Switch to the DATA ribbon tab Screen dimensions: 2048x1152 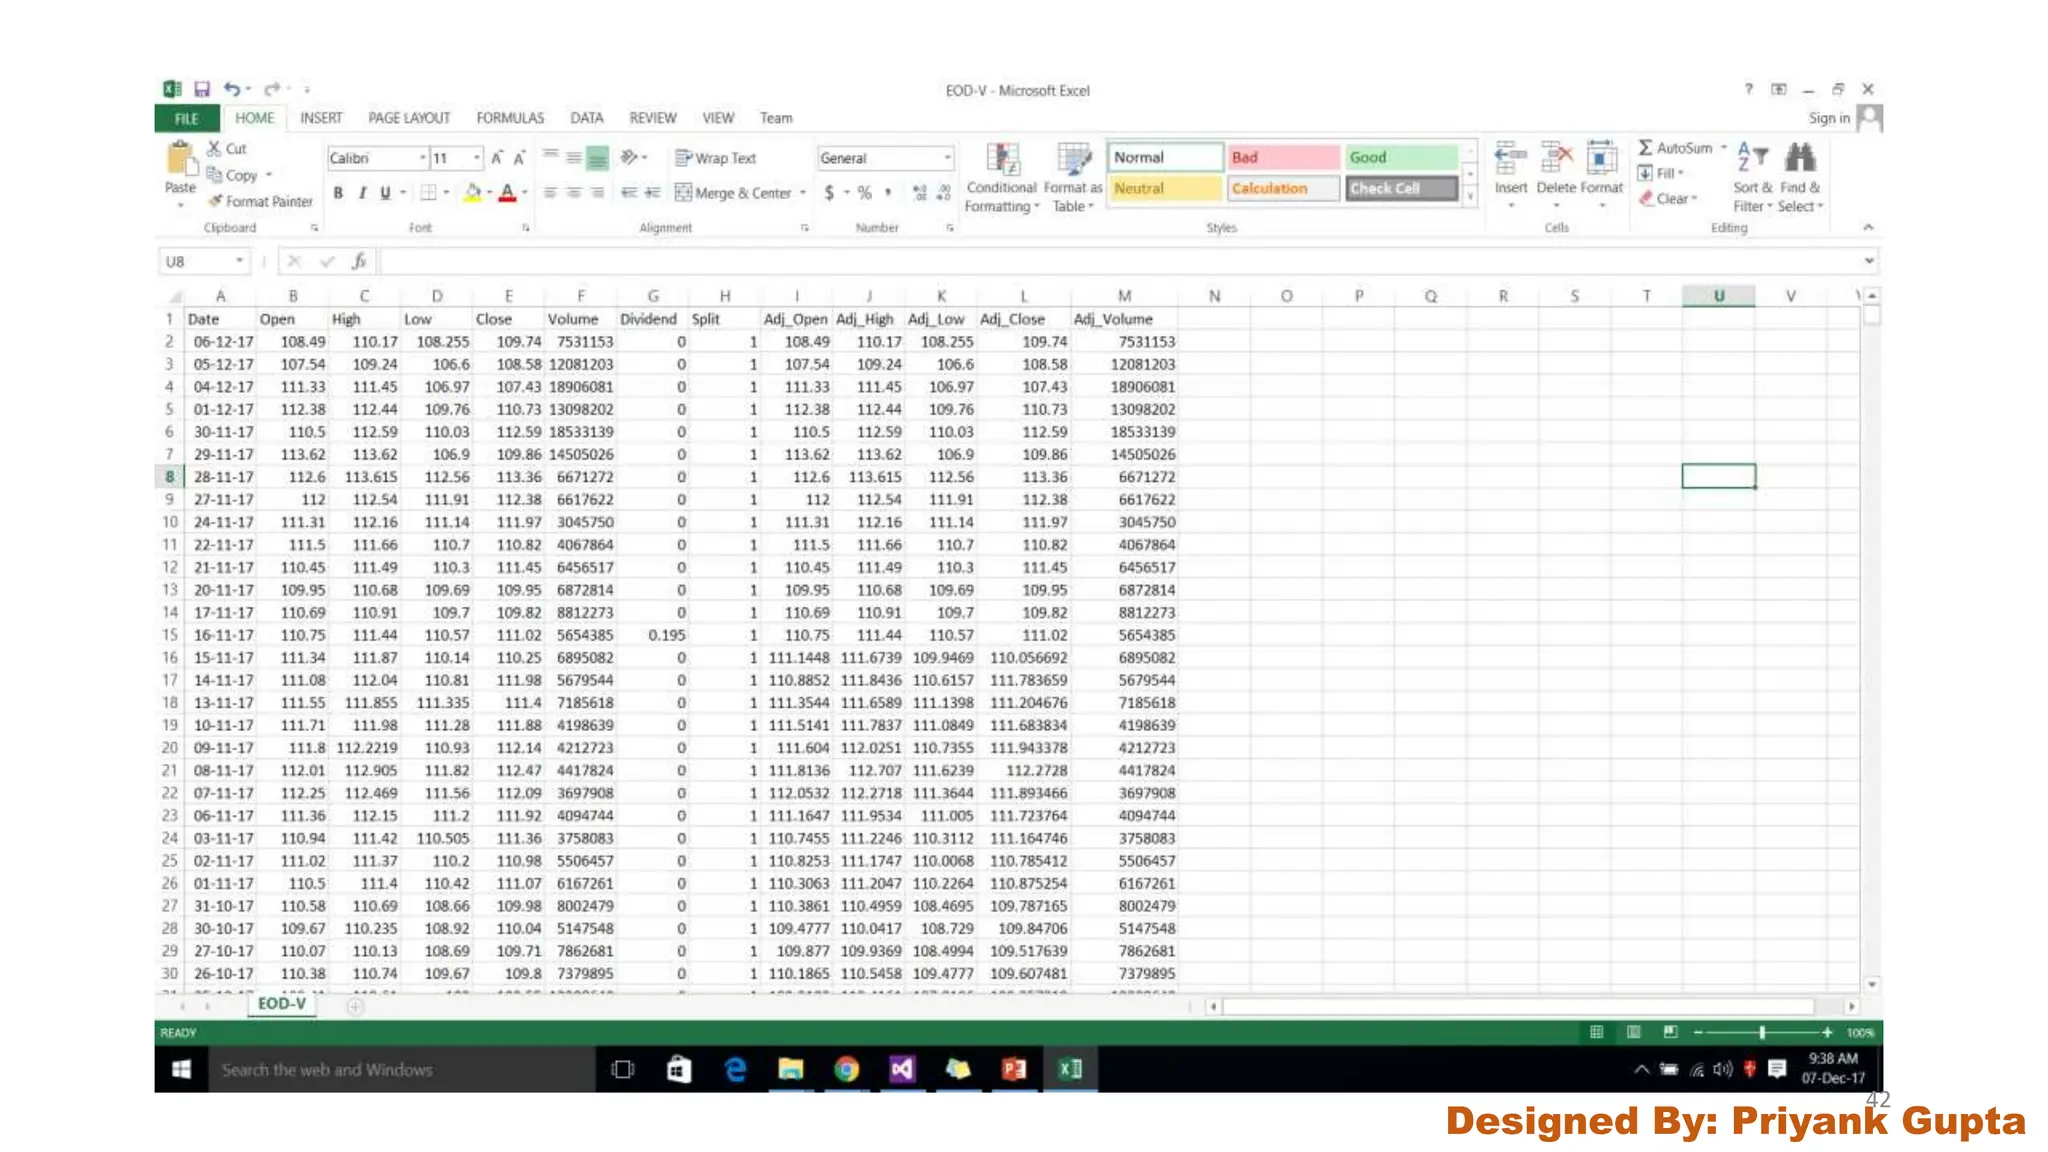tap(587, 118)
